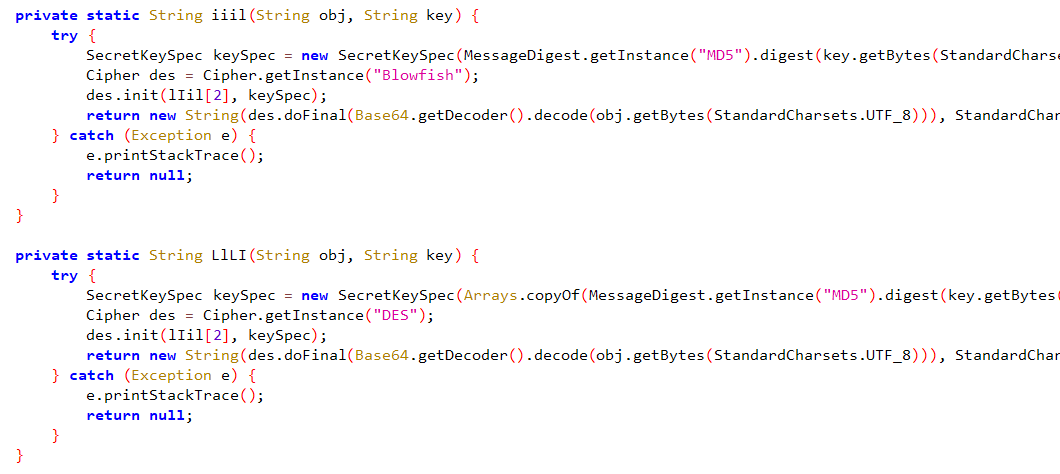Click printStackTrace call in iiil method
Image resolution: width=1060 pixels, height=474 pixels.
[x=171, y=156]
